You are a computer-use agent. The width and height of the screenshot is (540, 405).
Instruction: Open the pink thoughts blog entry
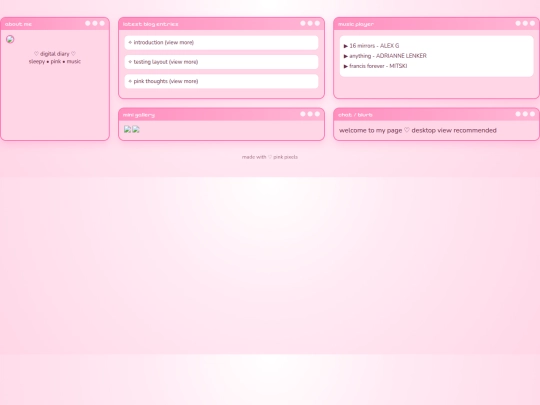221,81
